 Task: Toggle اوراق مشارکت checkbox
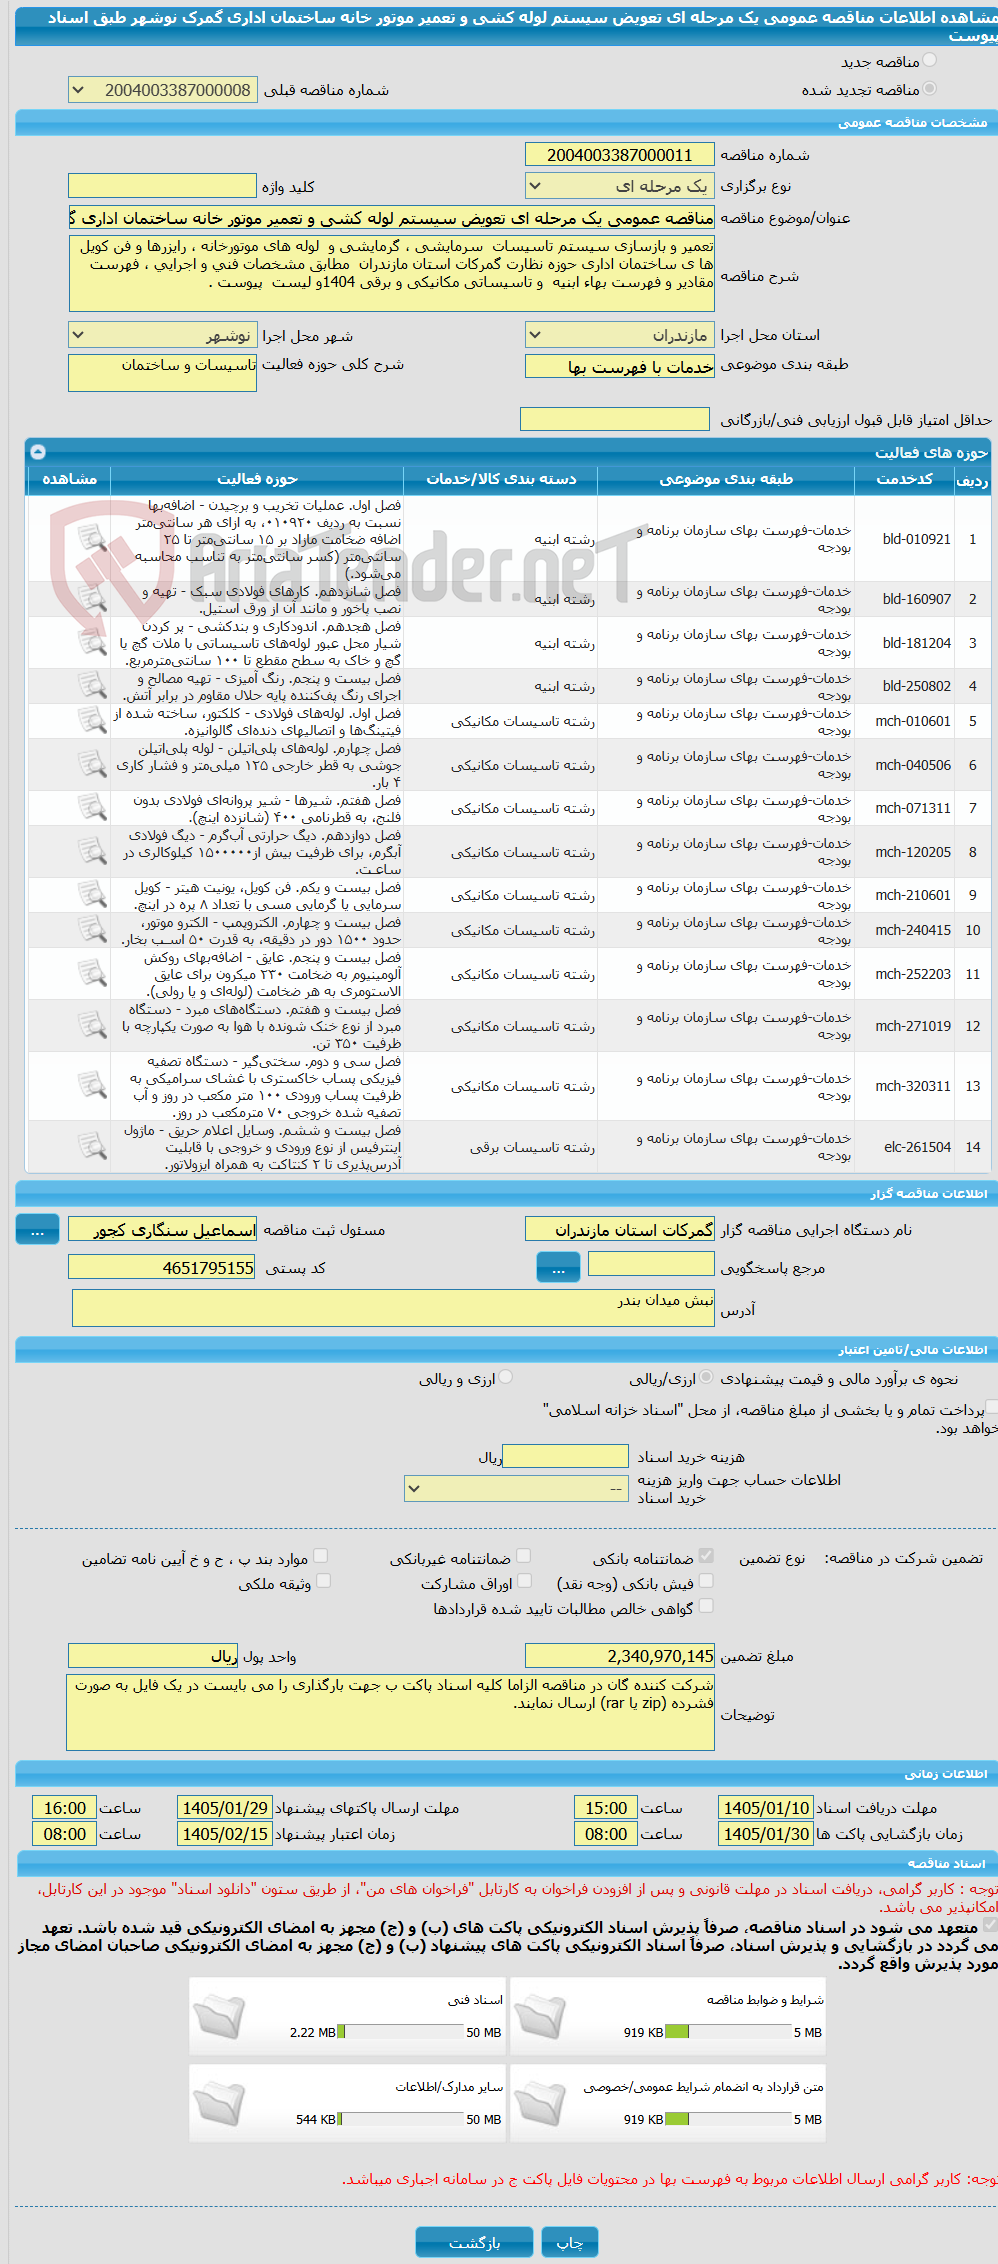click(x=524, y=1581)
